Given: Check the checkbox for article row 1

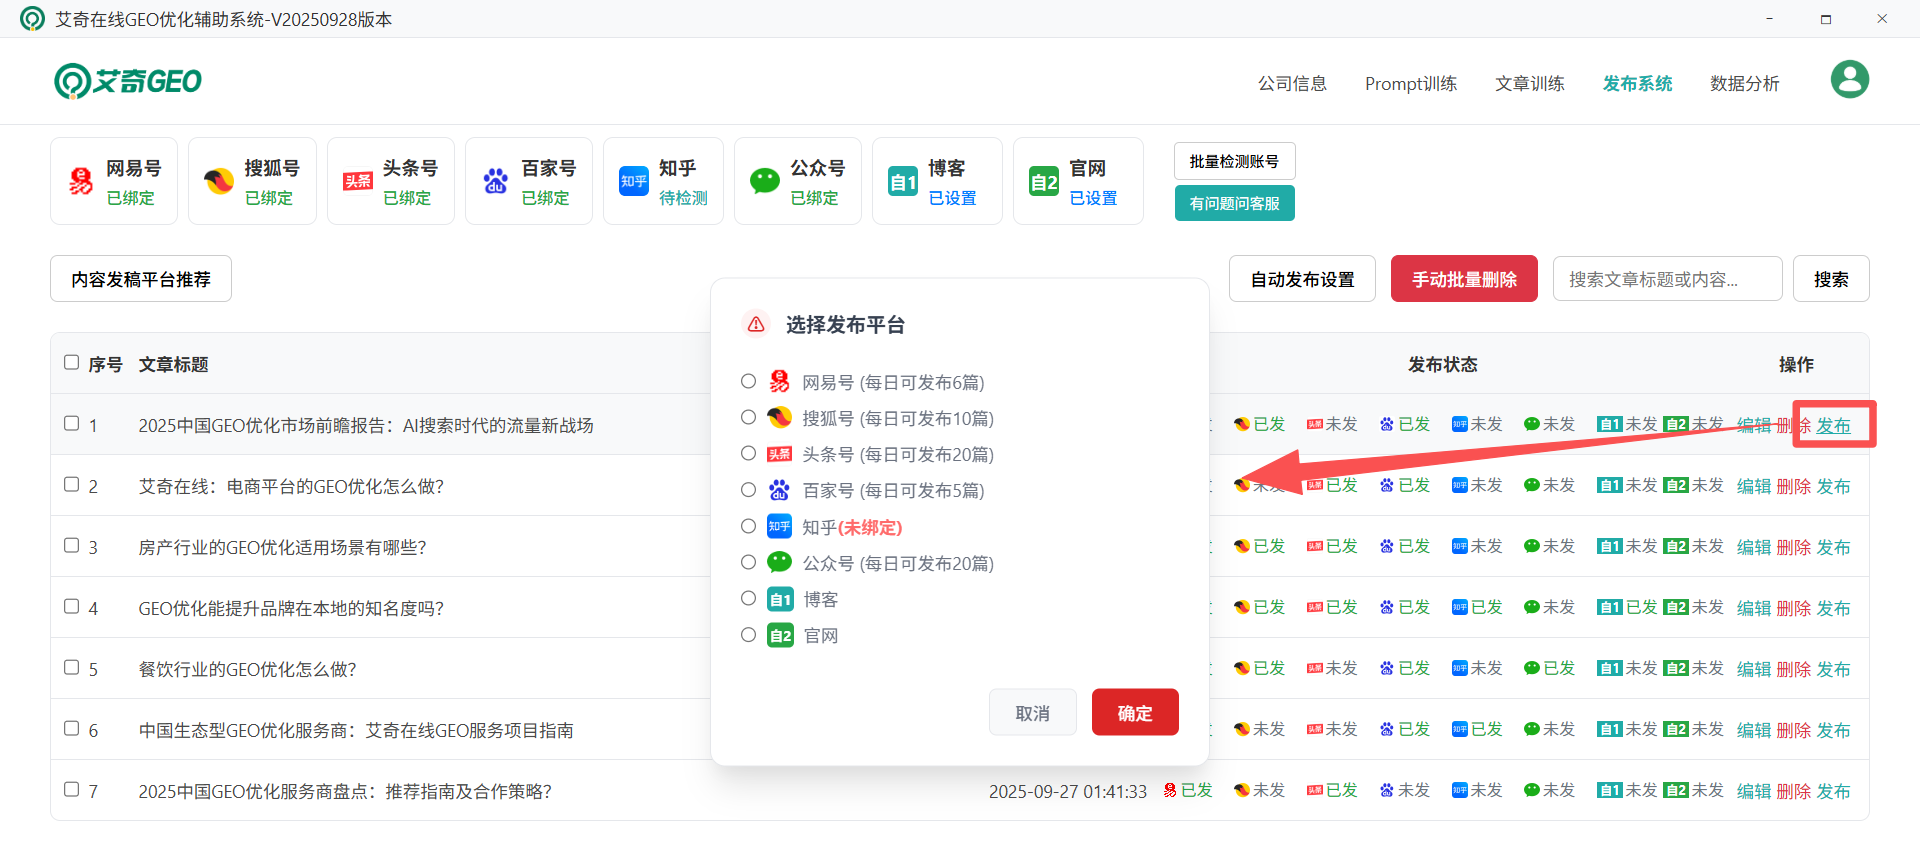Looking at the screenshot, I should (71, 423).
